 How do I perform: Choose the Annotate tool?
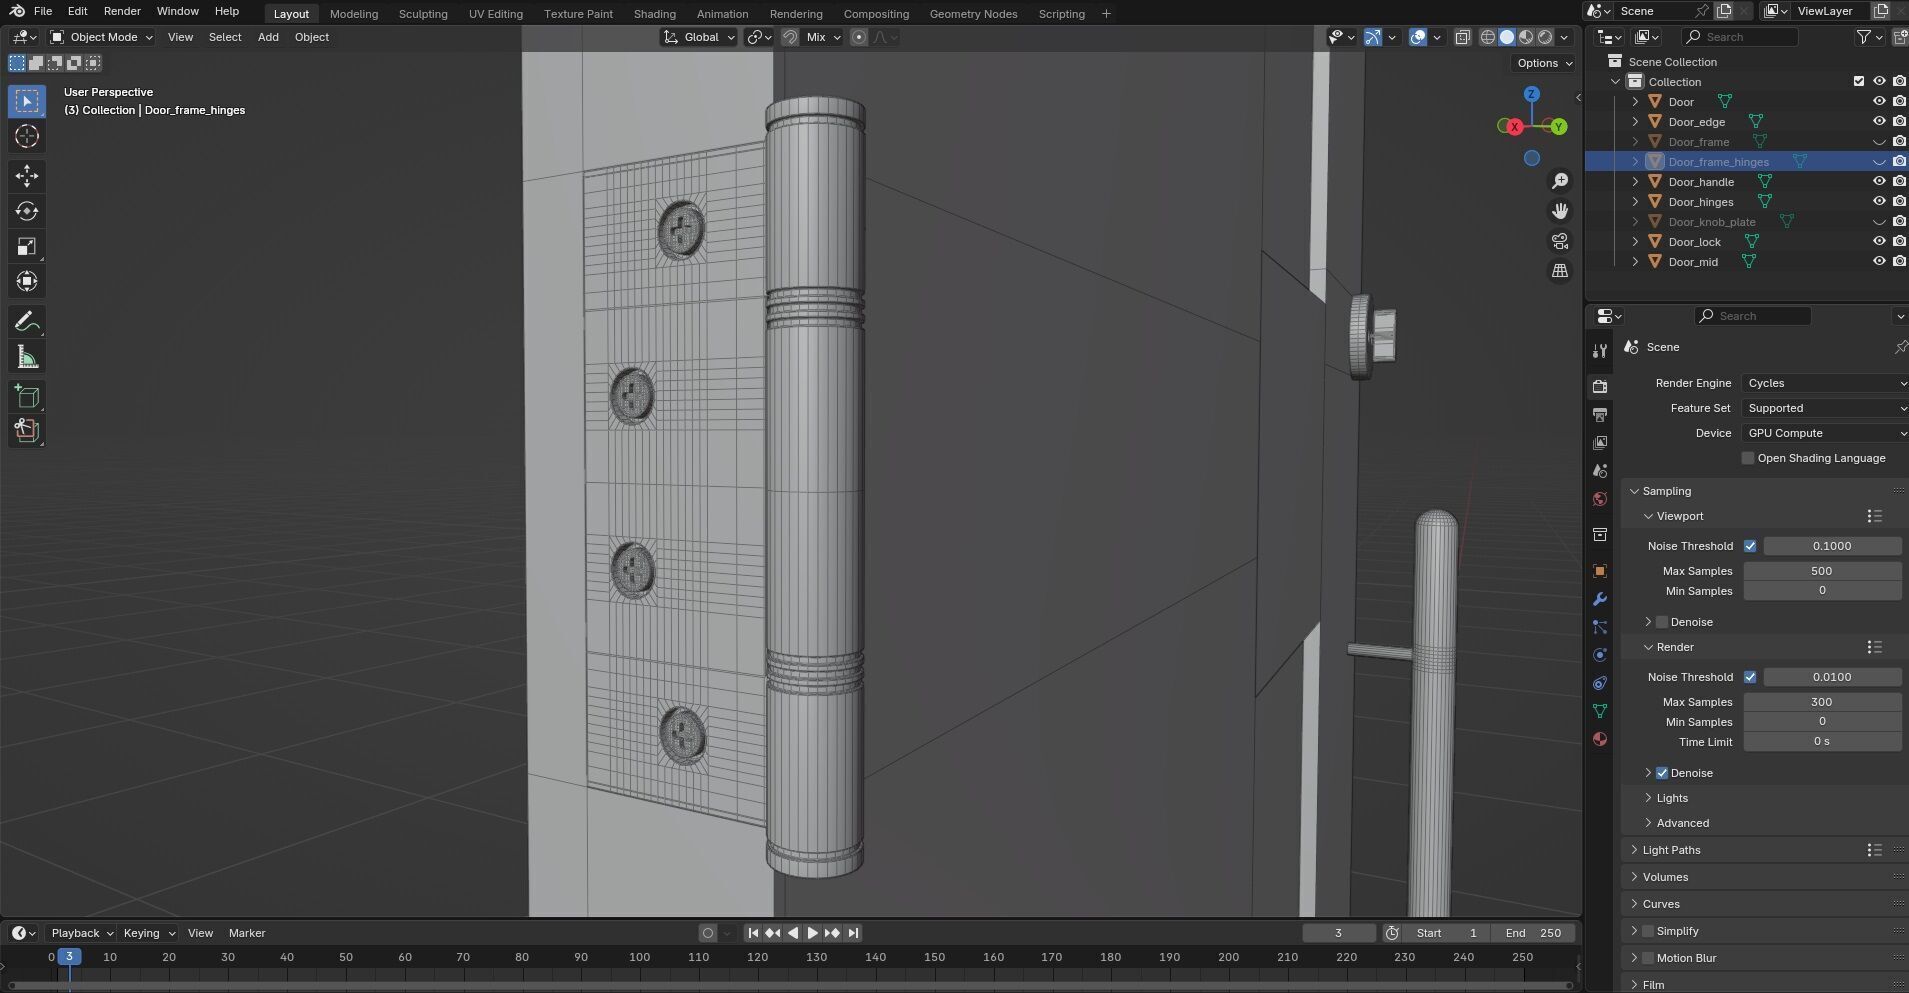click(x=27, y=322)
